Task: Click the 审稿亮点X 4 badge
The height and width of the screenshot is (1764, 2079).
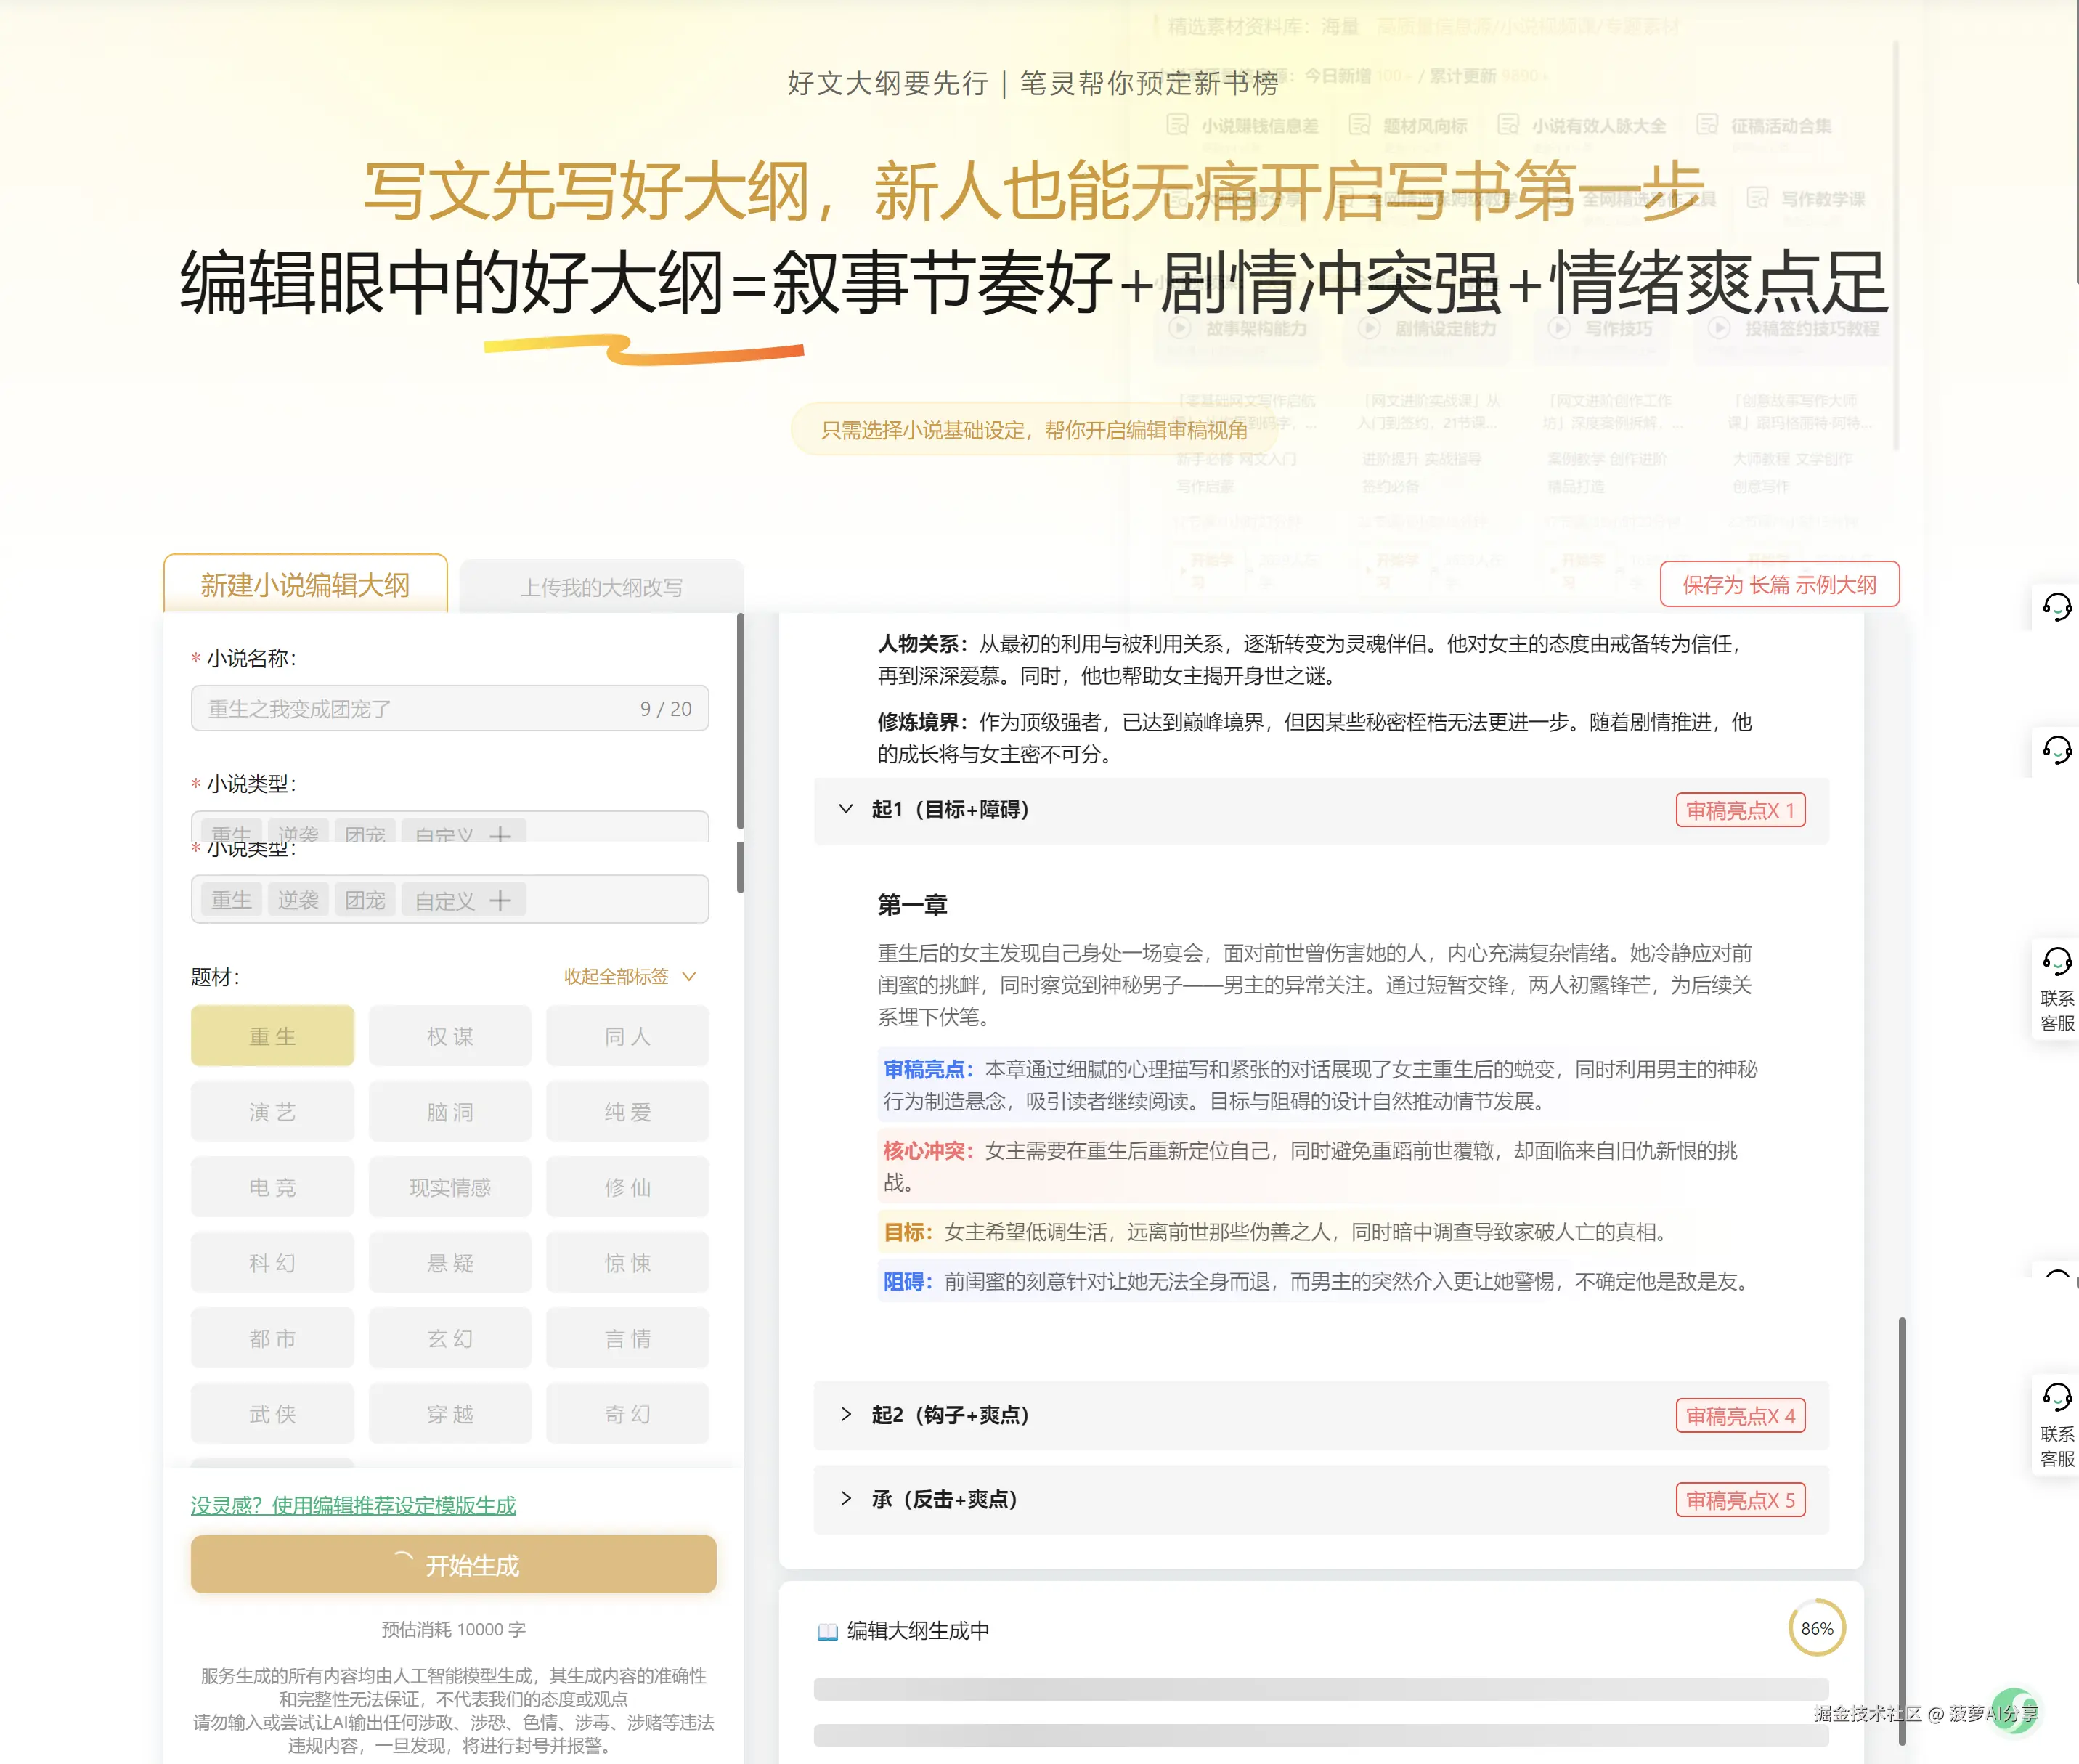Action: point(1740,1416)
